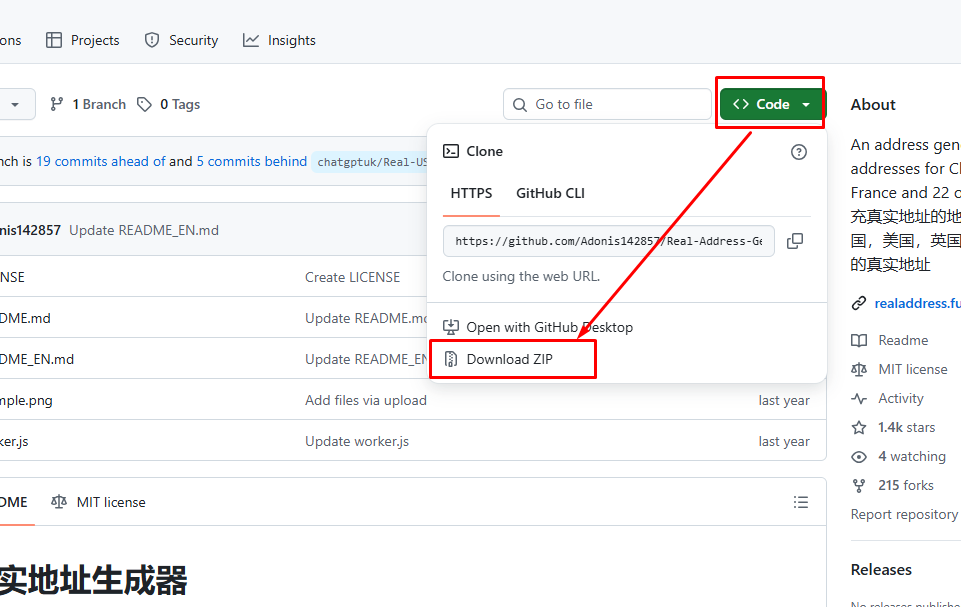Open the worker.js file row
The height and width of the screenshot is (607, 961).
[x=413, y=441]
